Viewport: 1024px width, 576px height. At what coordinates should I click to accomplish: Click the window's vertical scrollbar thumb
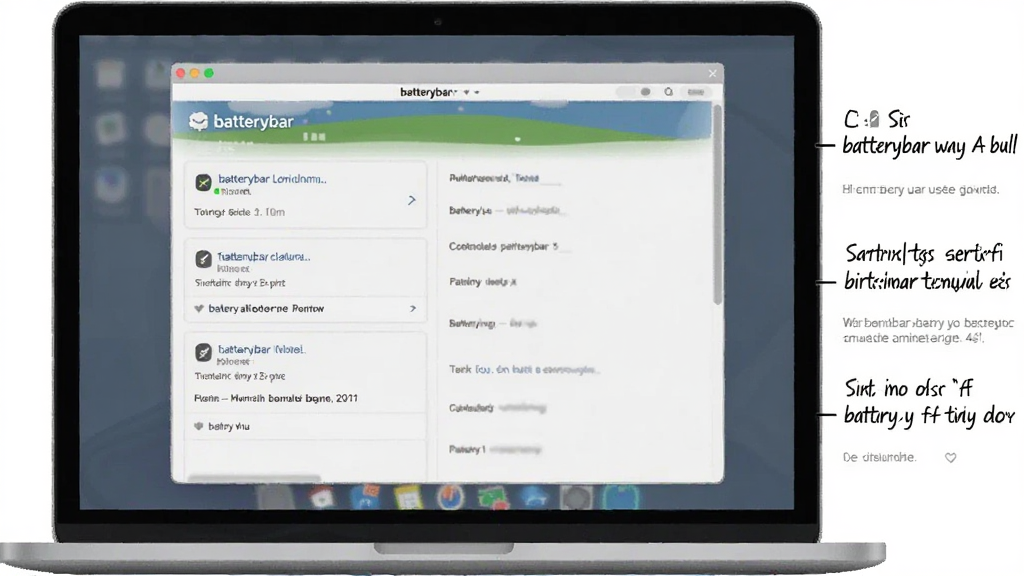pyautogui.click(x=717, y=204)
